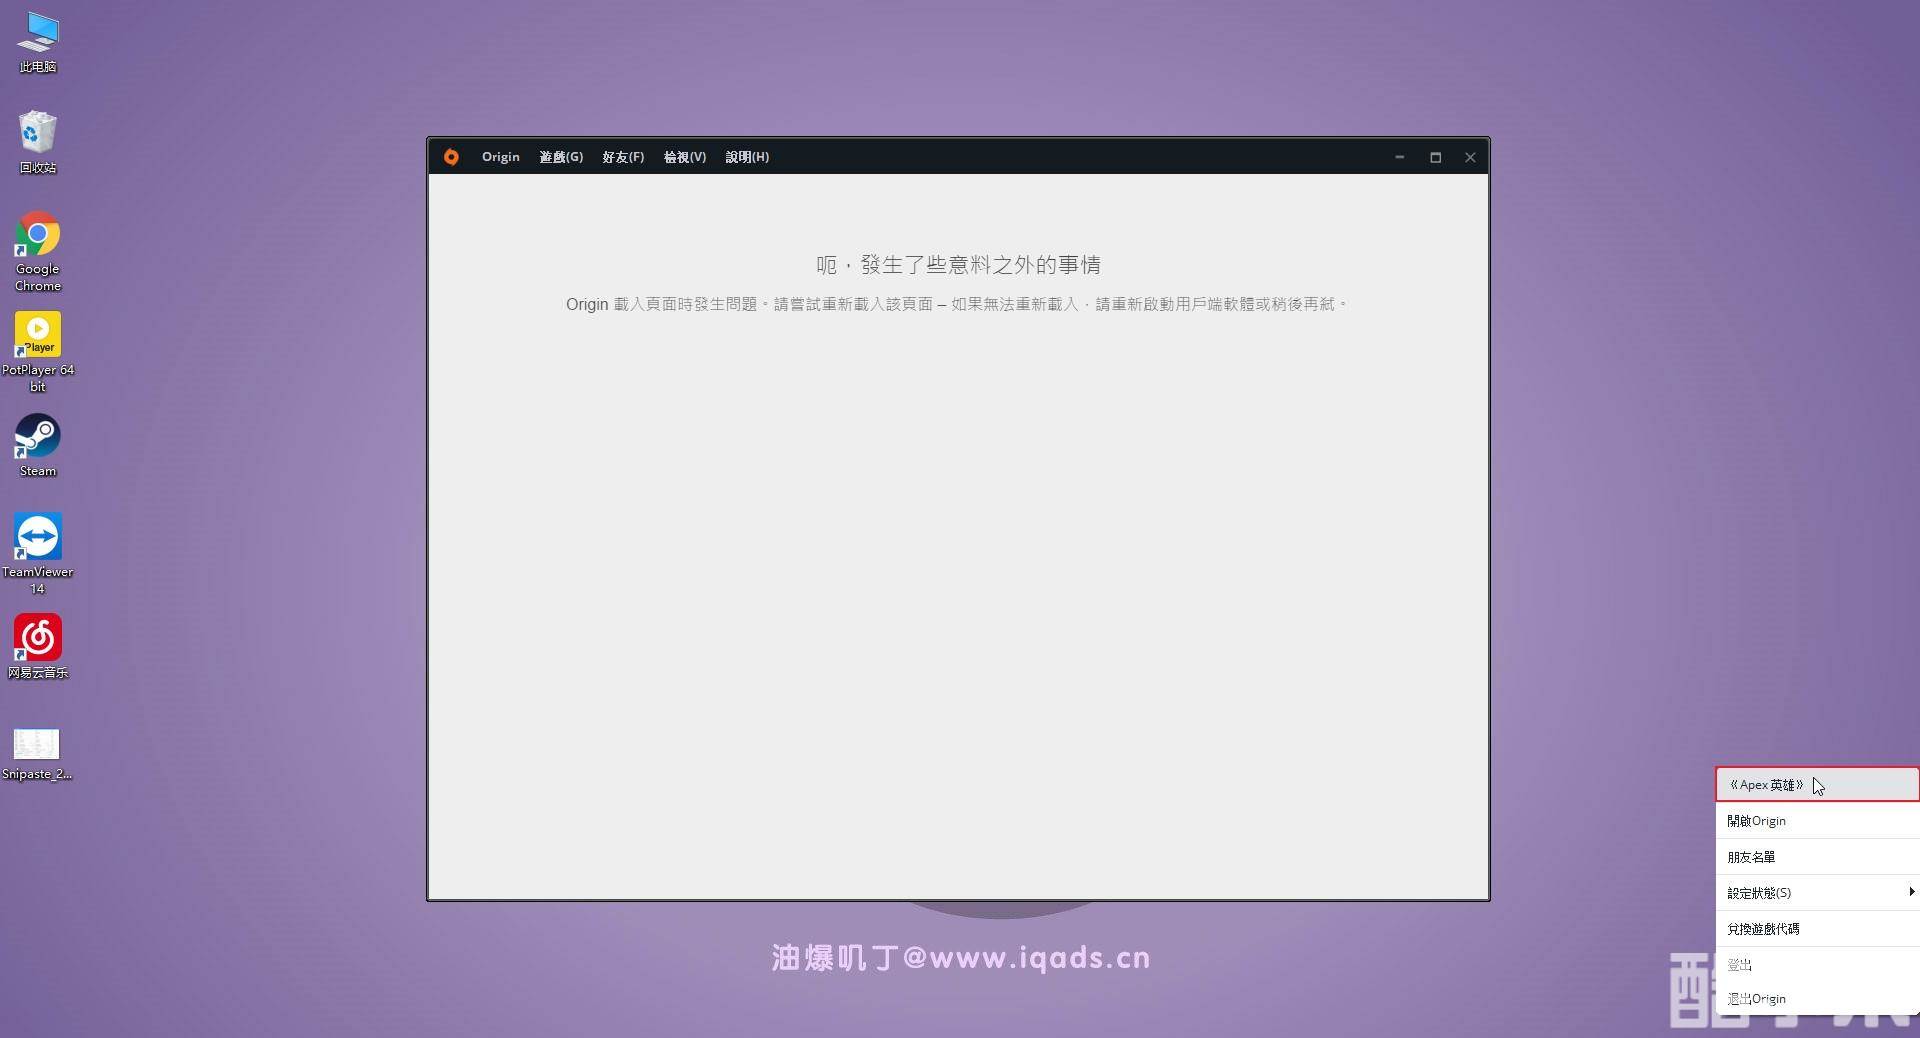
Task: Open the 遊戲(G) menu
Action: coord(561,157)
